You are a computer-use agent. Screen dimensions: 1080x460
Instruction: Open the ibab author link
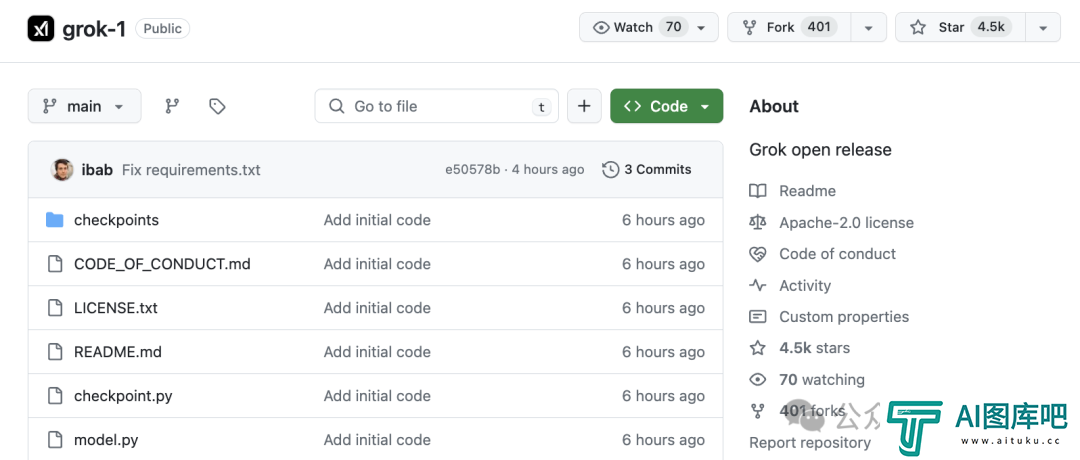(x=97, y=169)
